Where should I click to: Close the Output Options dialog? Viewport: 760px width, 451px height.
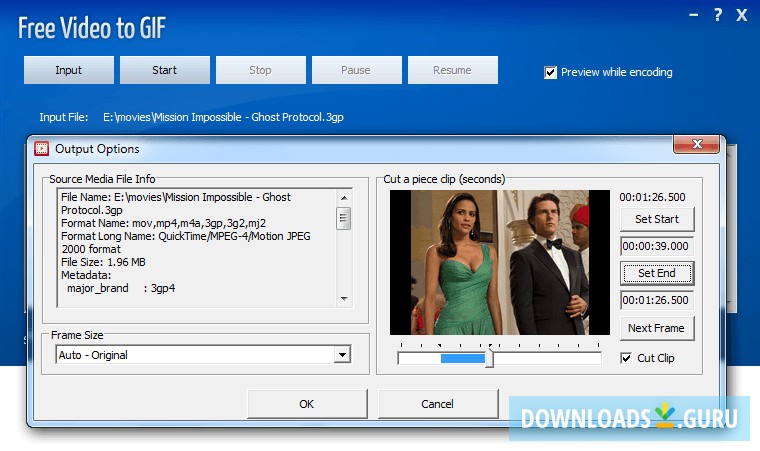point(697,144)
